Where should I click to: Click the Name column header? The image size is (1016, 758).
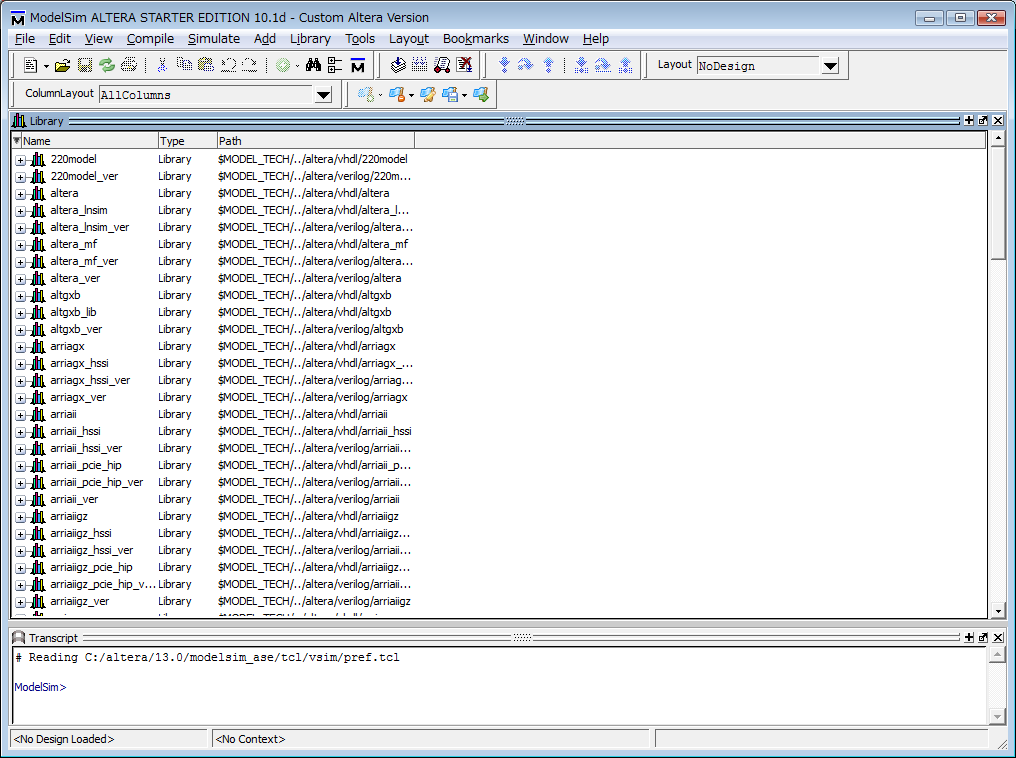90,141
